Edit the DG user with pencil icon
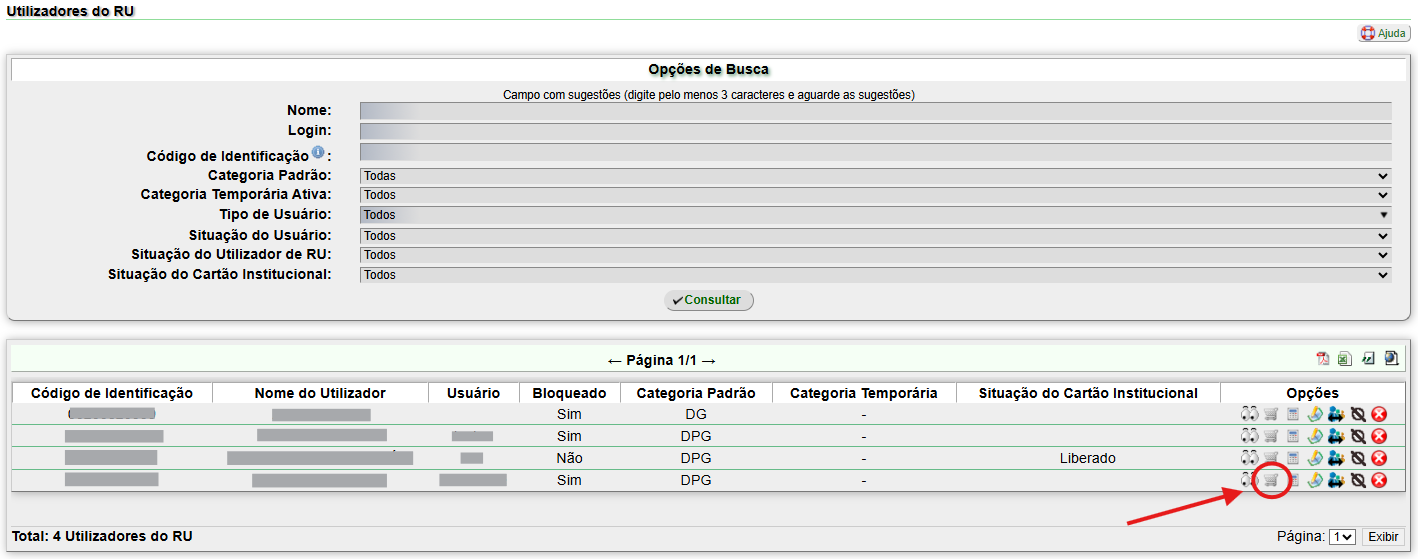Screen dimensions: 1418x559 click(1314, 414)
